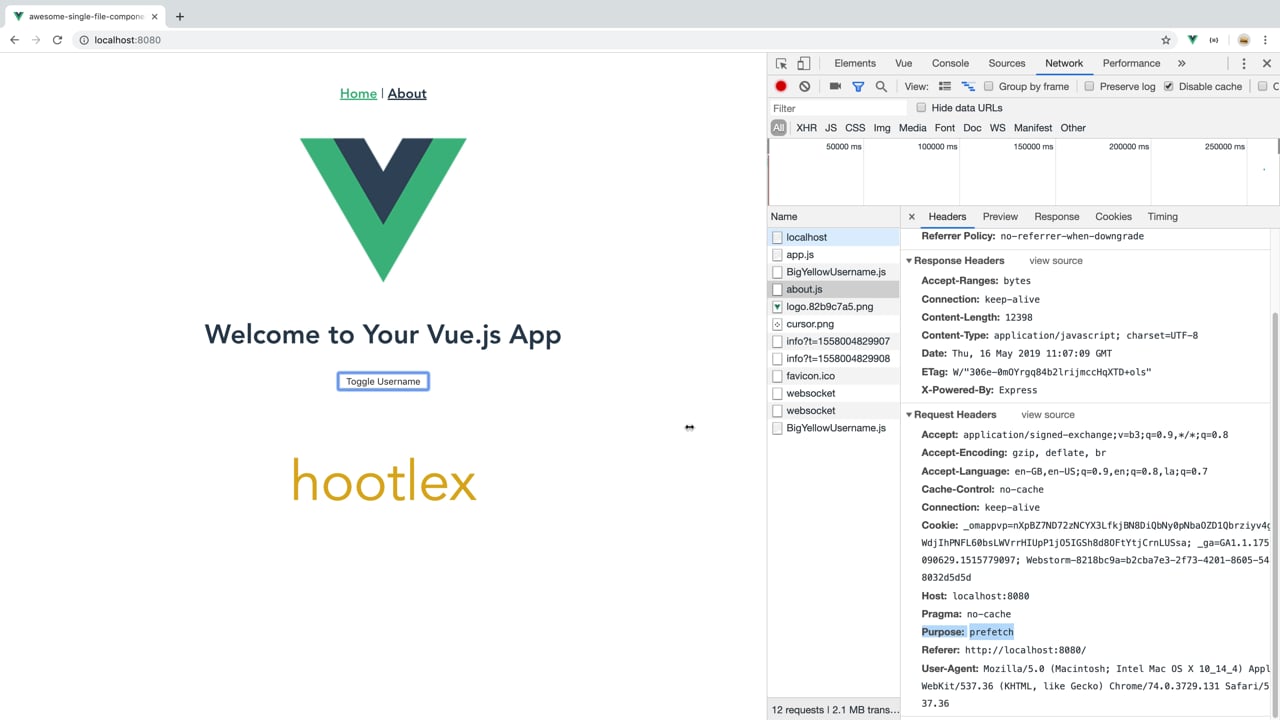This screenshot has height=720, width=1280.
Task: Click the browser back arrow
Action: coord(14,40)
